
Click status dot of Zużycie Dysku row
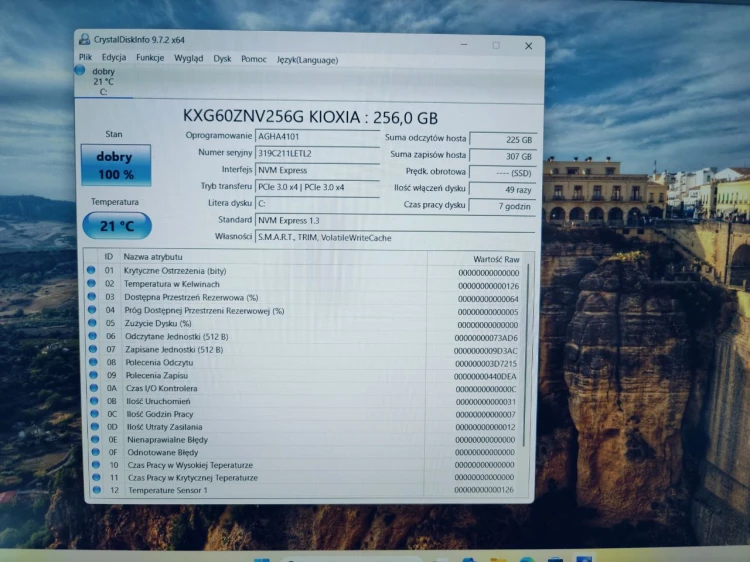point(92,323)
